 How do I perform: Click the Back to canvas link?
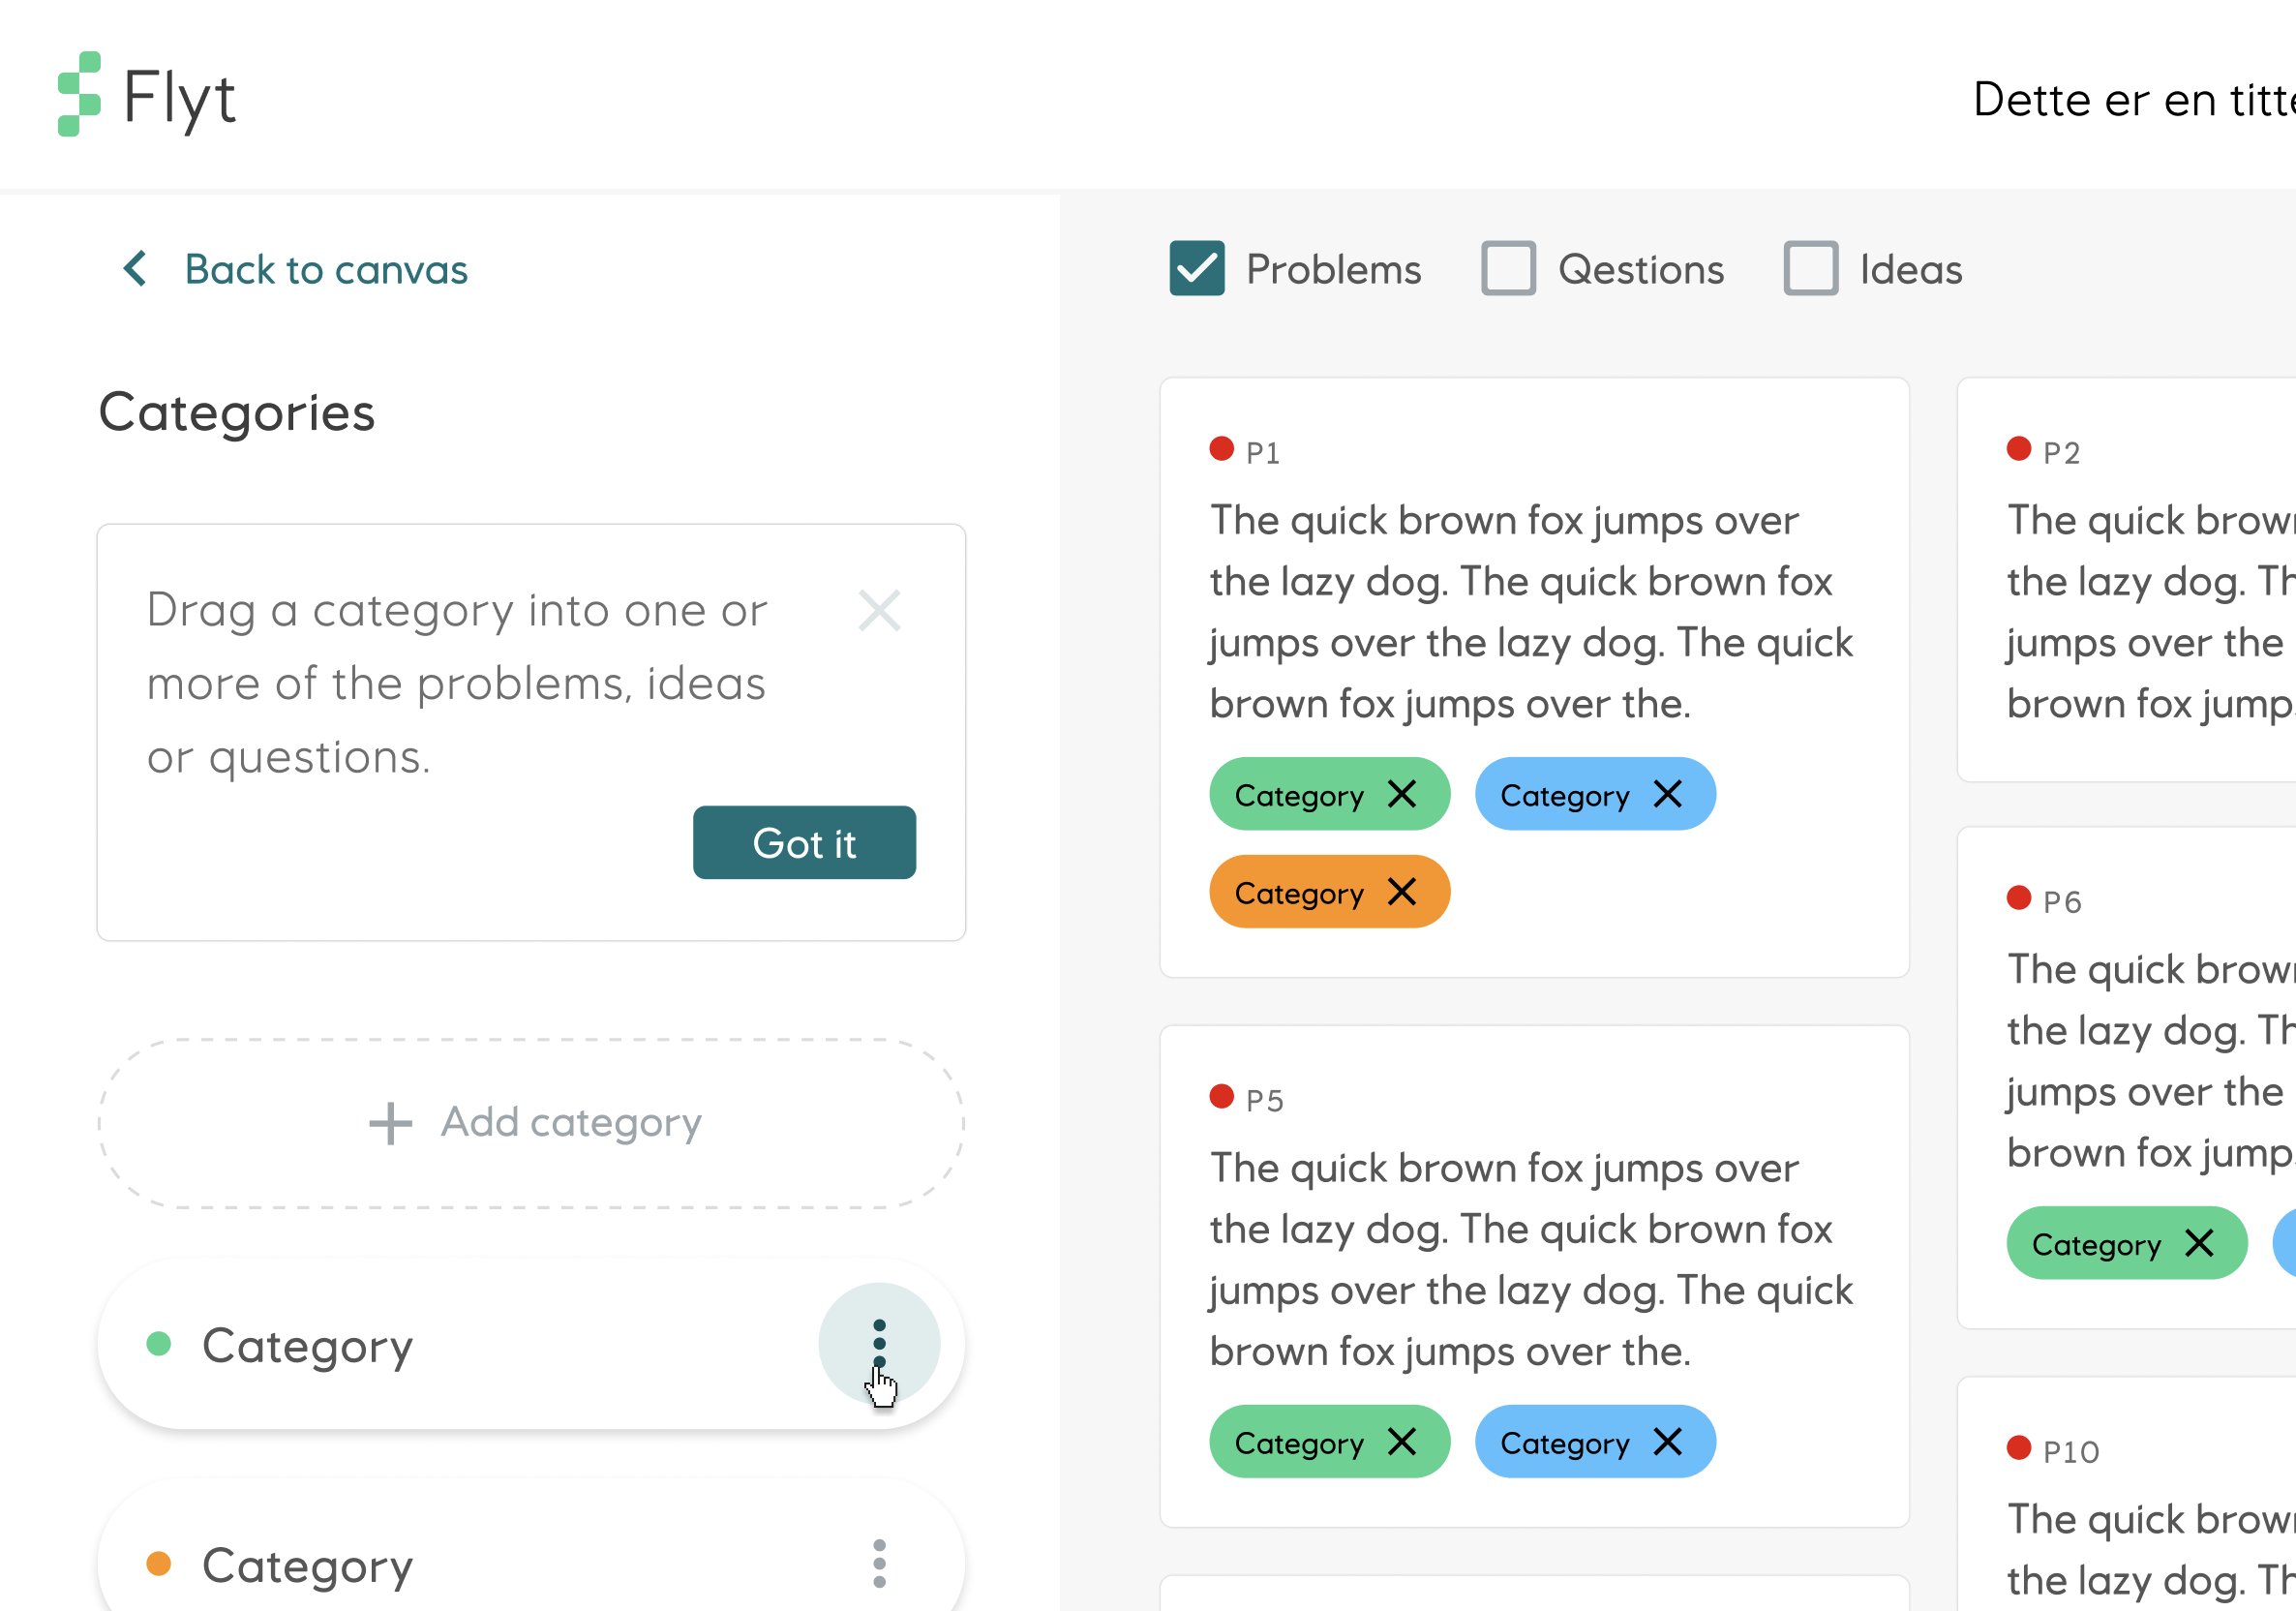325,269
